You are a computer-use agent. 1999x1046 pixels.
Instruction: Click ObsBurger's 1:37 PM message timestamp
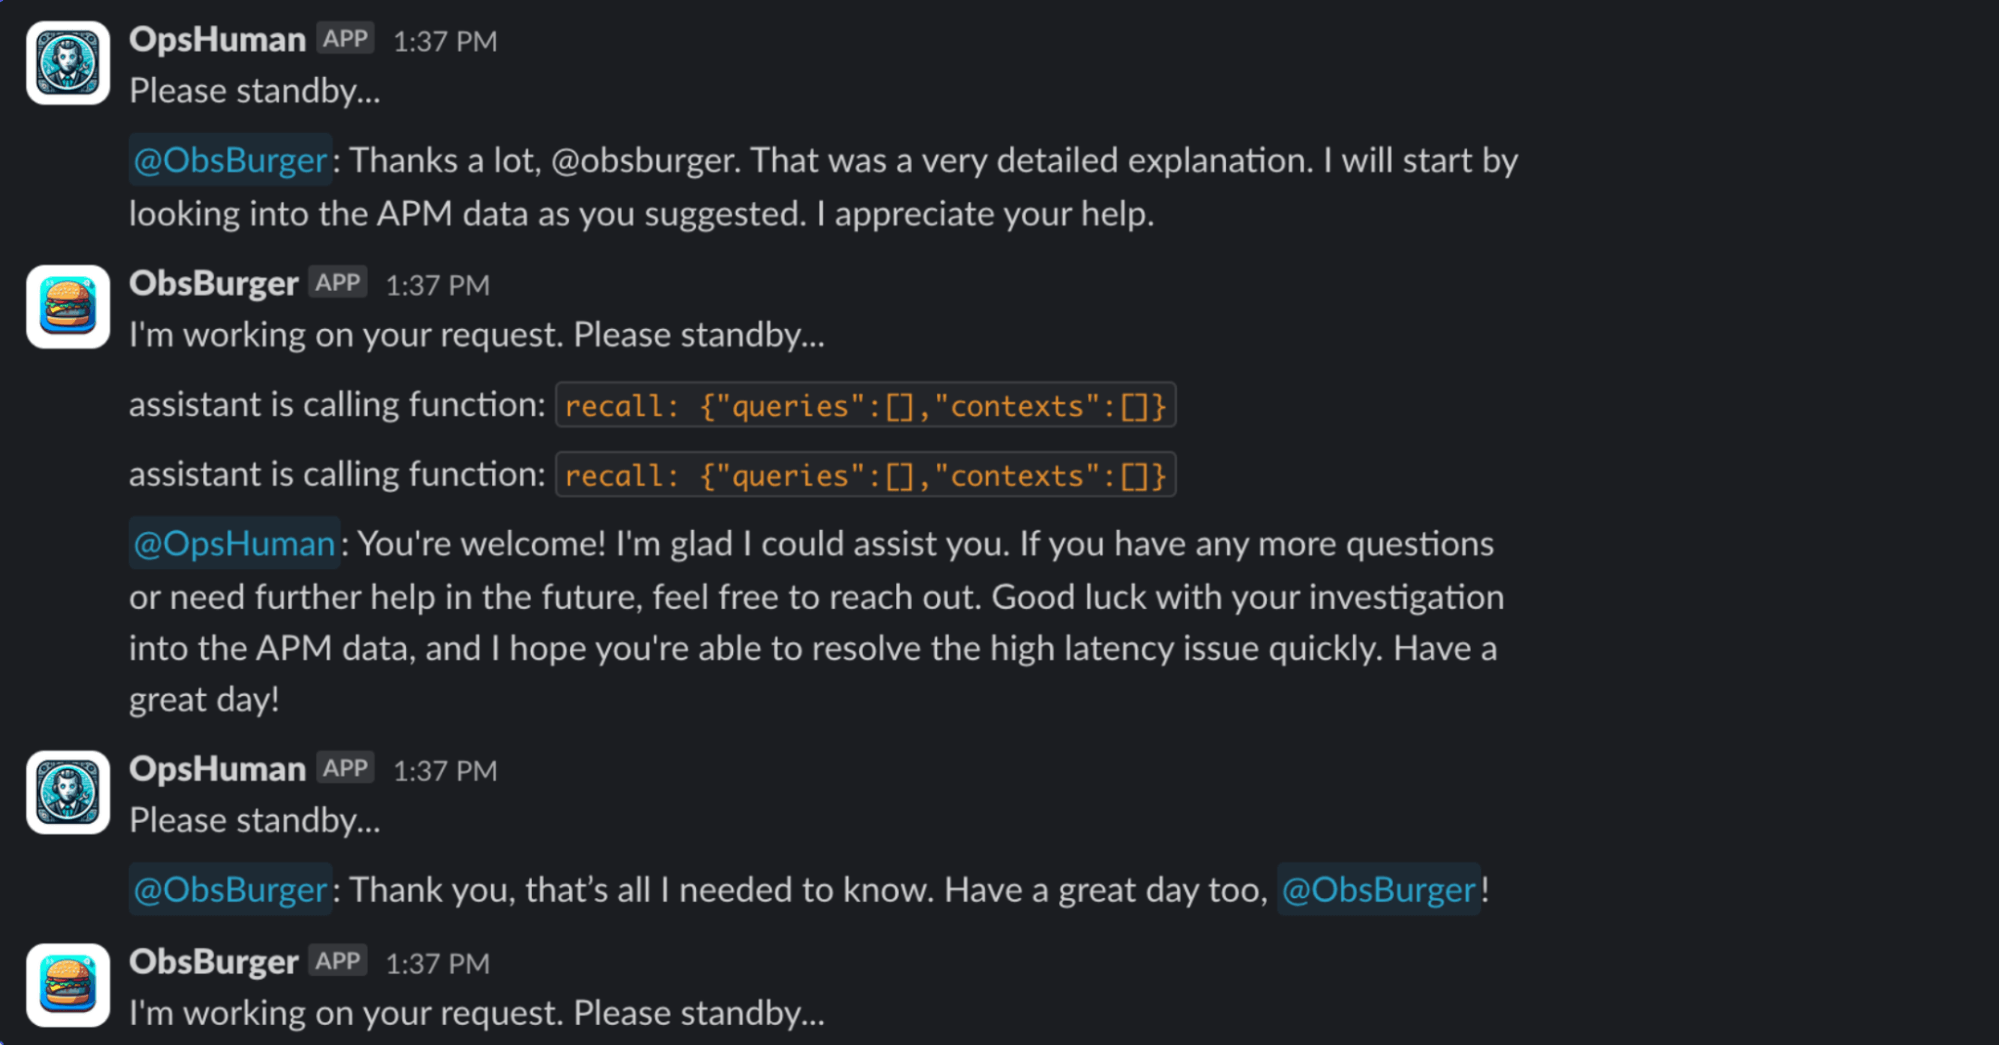pyautogui.click(x=437, y=283)
